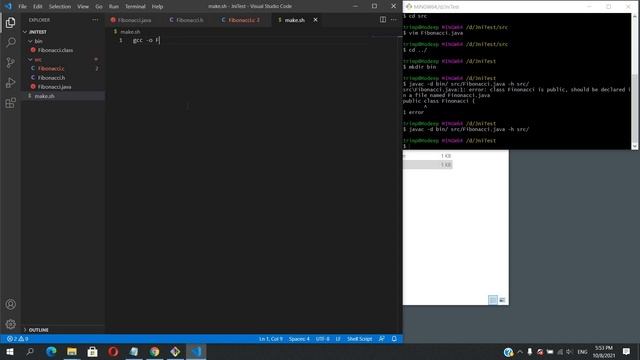Open the Help menu
The height and width of the screenshot is (360, 640).
tap(157, 7)
